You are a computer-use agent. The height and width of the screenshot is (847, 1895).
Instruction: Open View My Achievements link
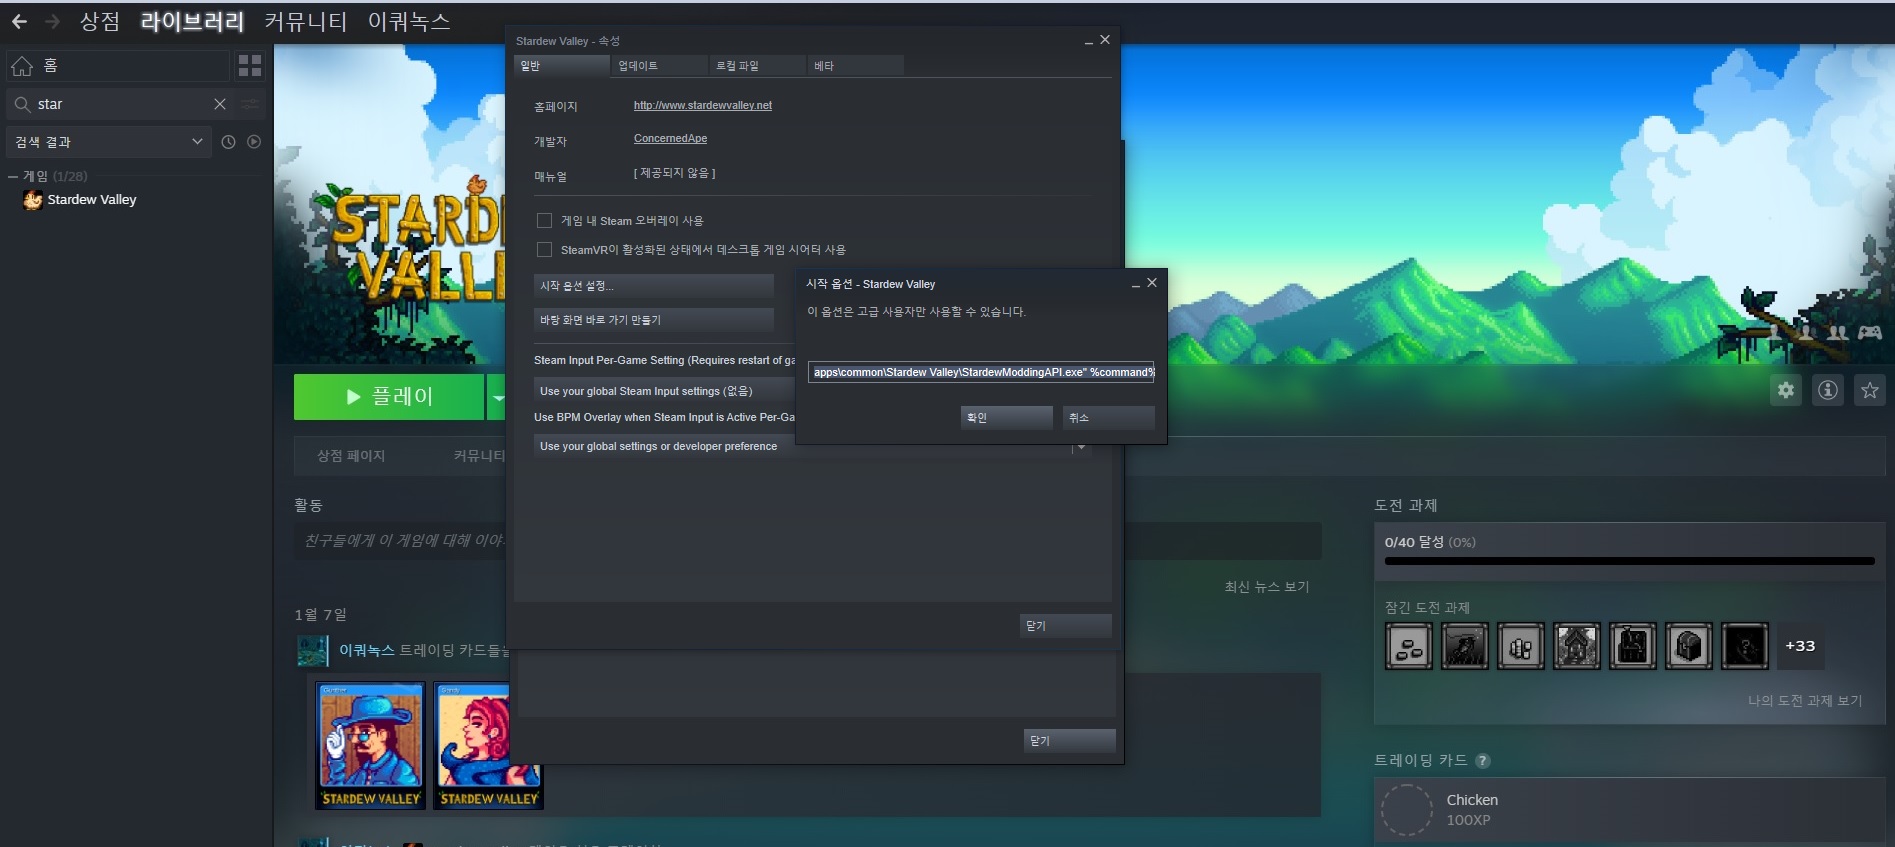(1804, 700)
